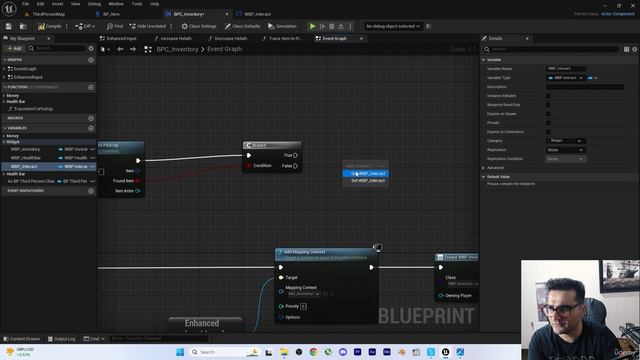
Task: Open WBP_HealthBar variable type dropdown
Action: [x=77, y=158]
